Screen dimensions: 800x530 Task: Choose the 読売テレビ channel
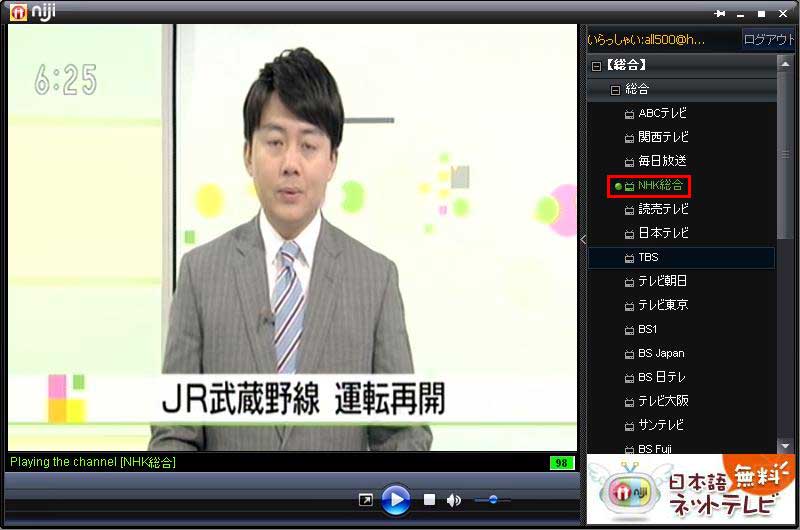663,209
